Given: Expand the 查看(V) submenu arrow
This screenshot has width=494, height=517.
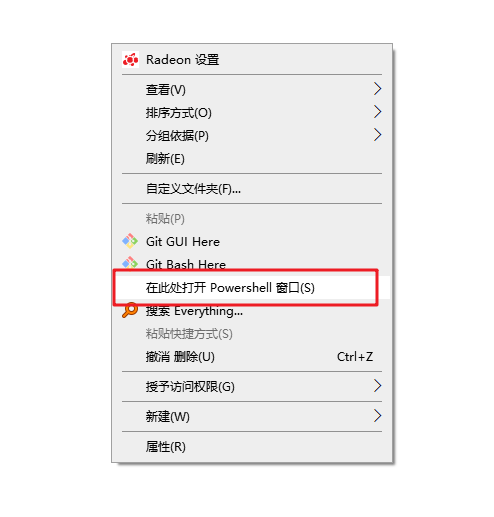Looking at the screenshot, I should coord(377,89).
